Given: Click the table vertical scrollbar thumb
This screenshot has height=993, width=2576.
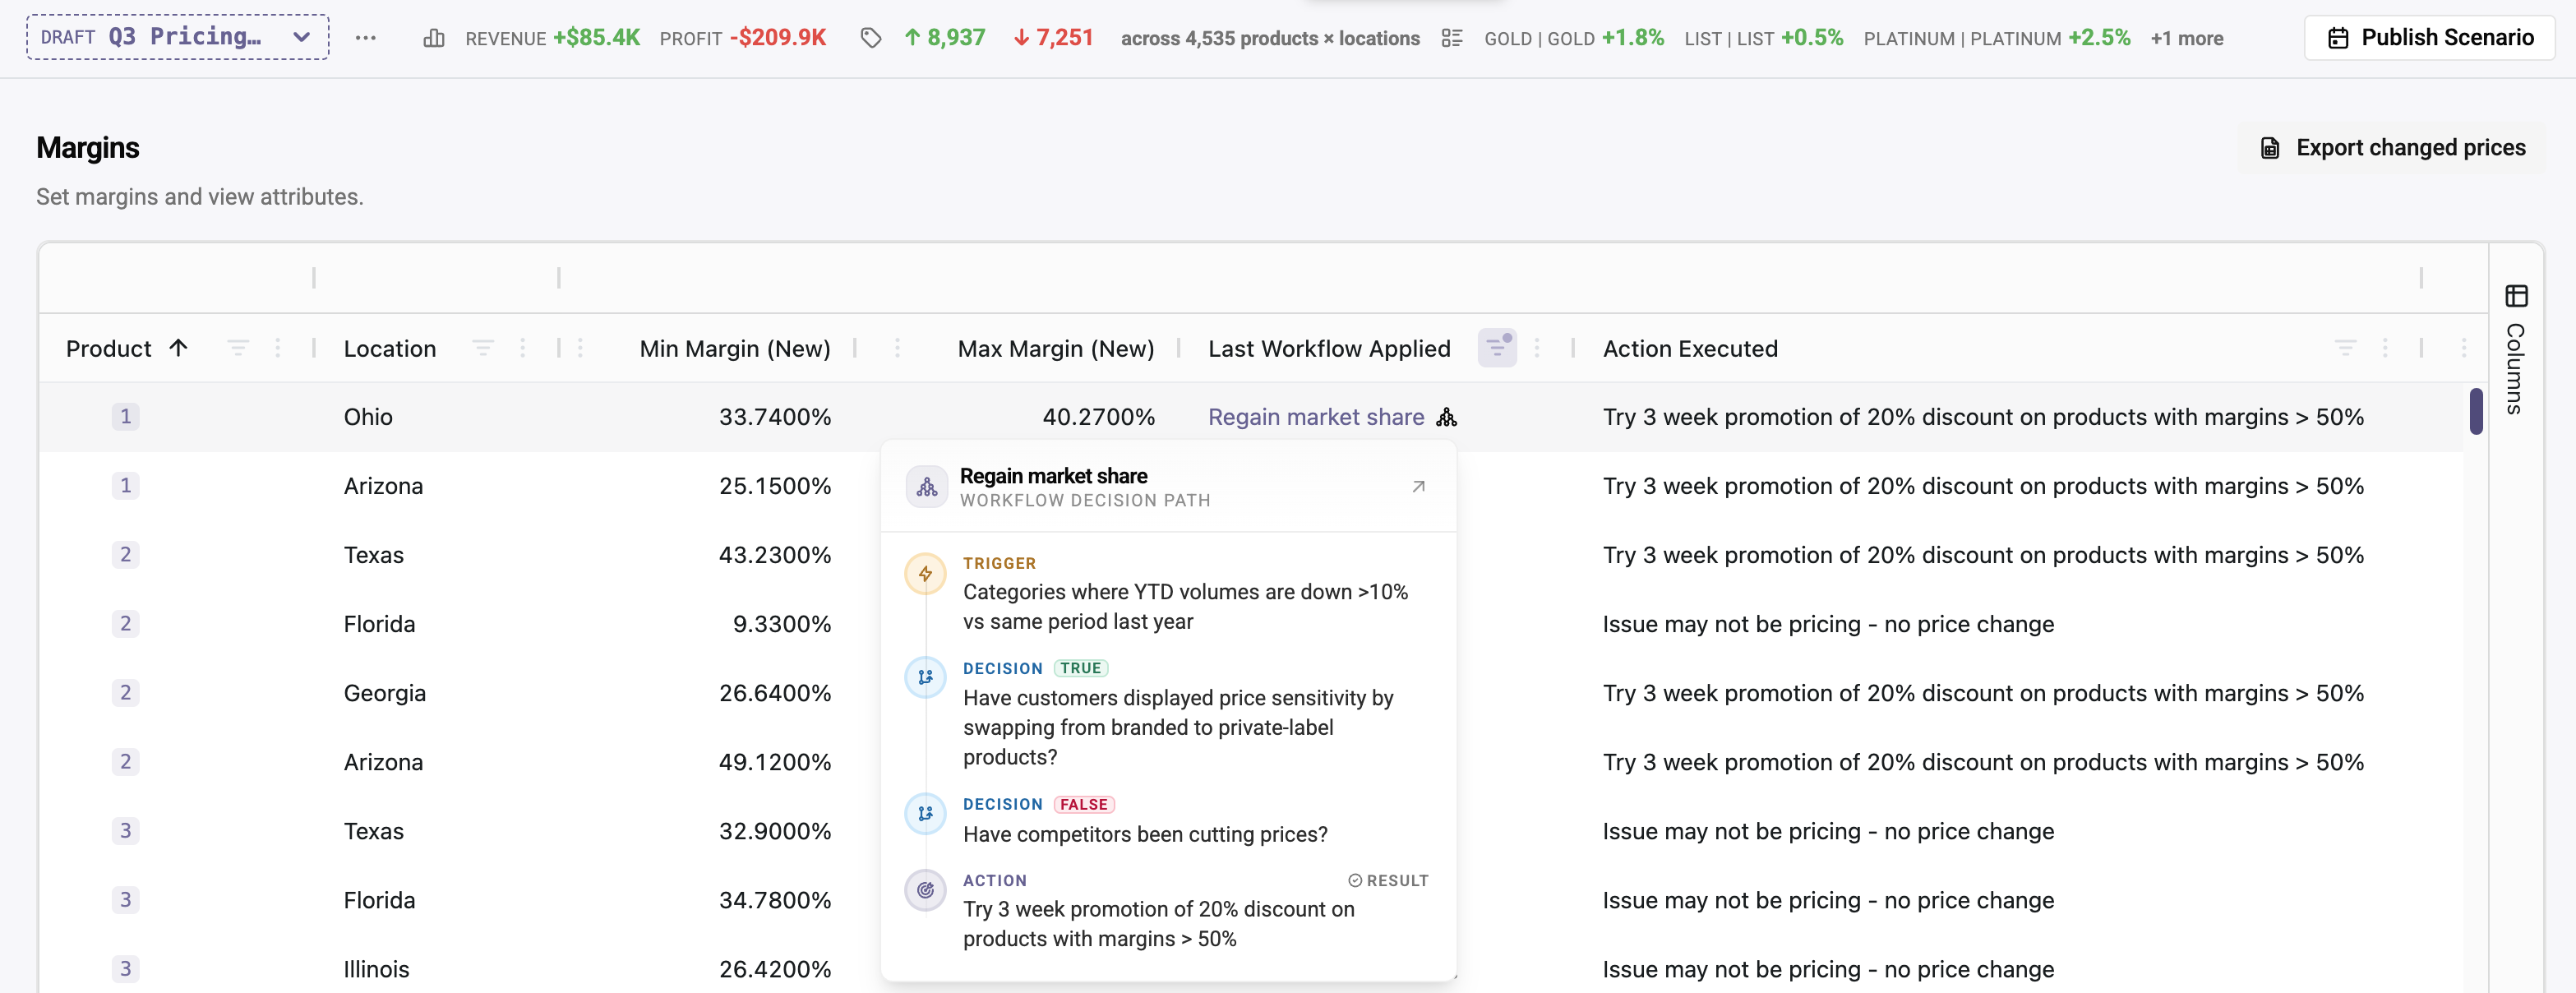Looking at the screenshot, I should pyautogui.click(x=2476, y=411).
